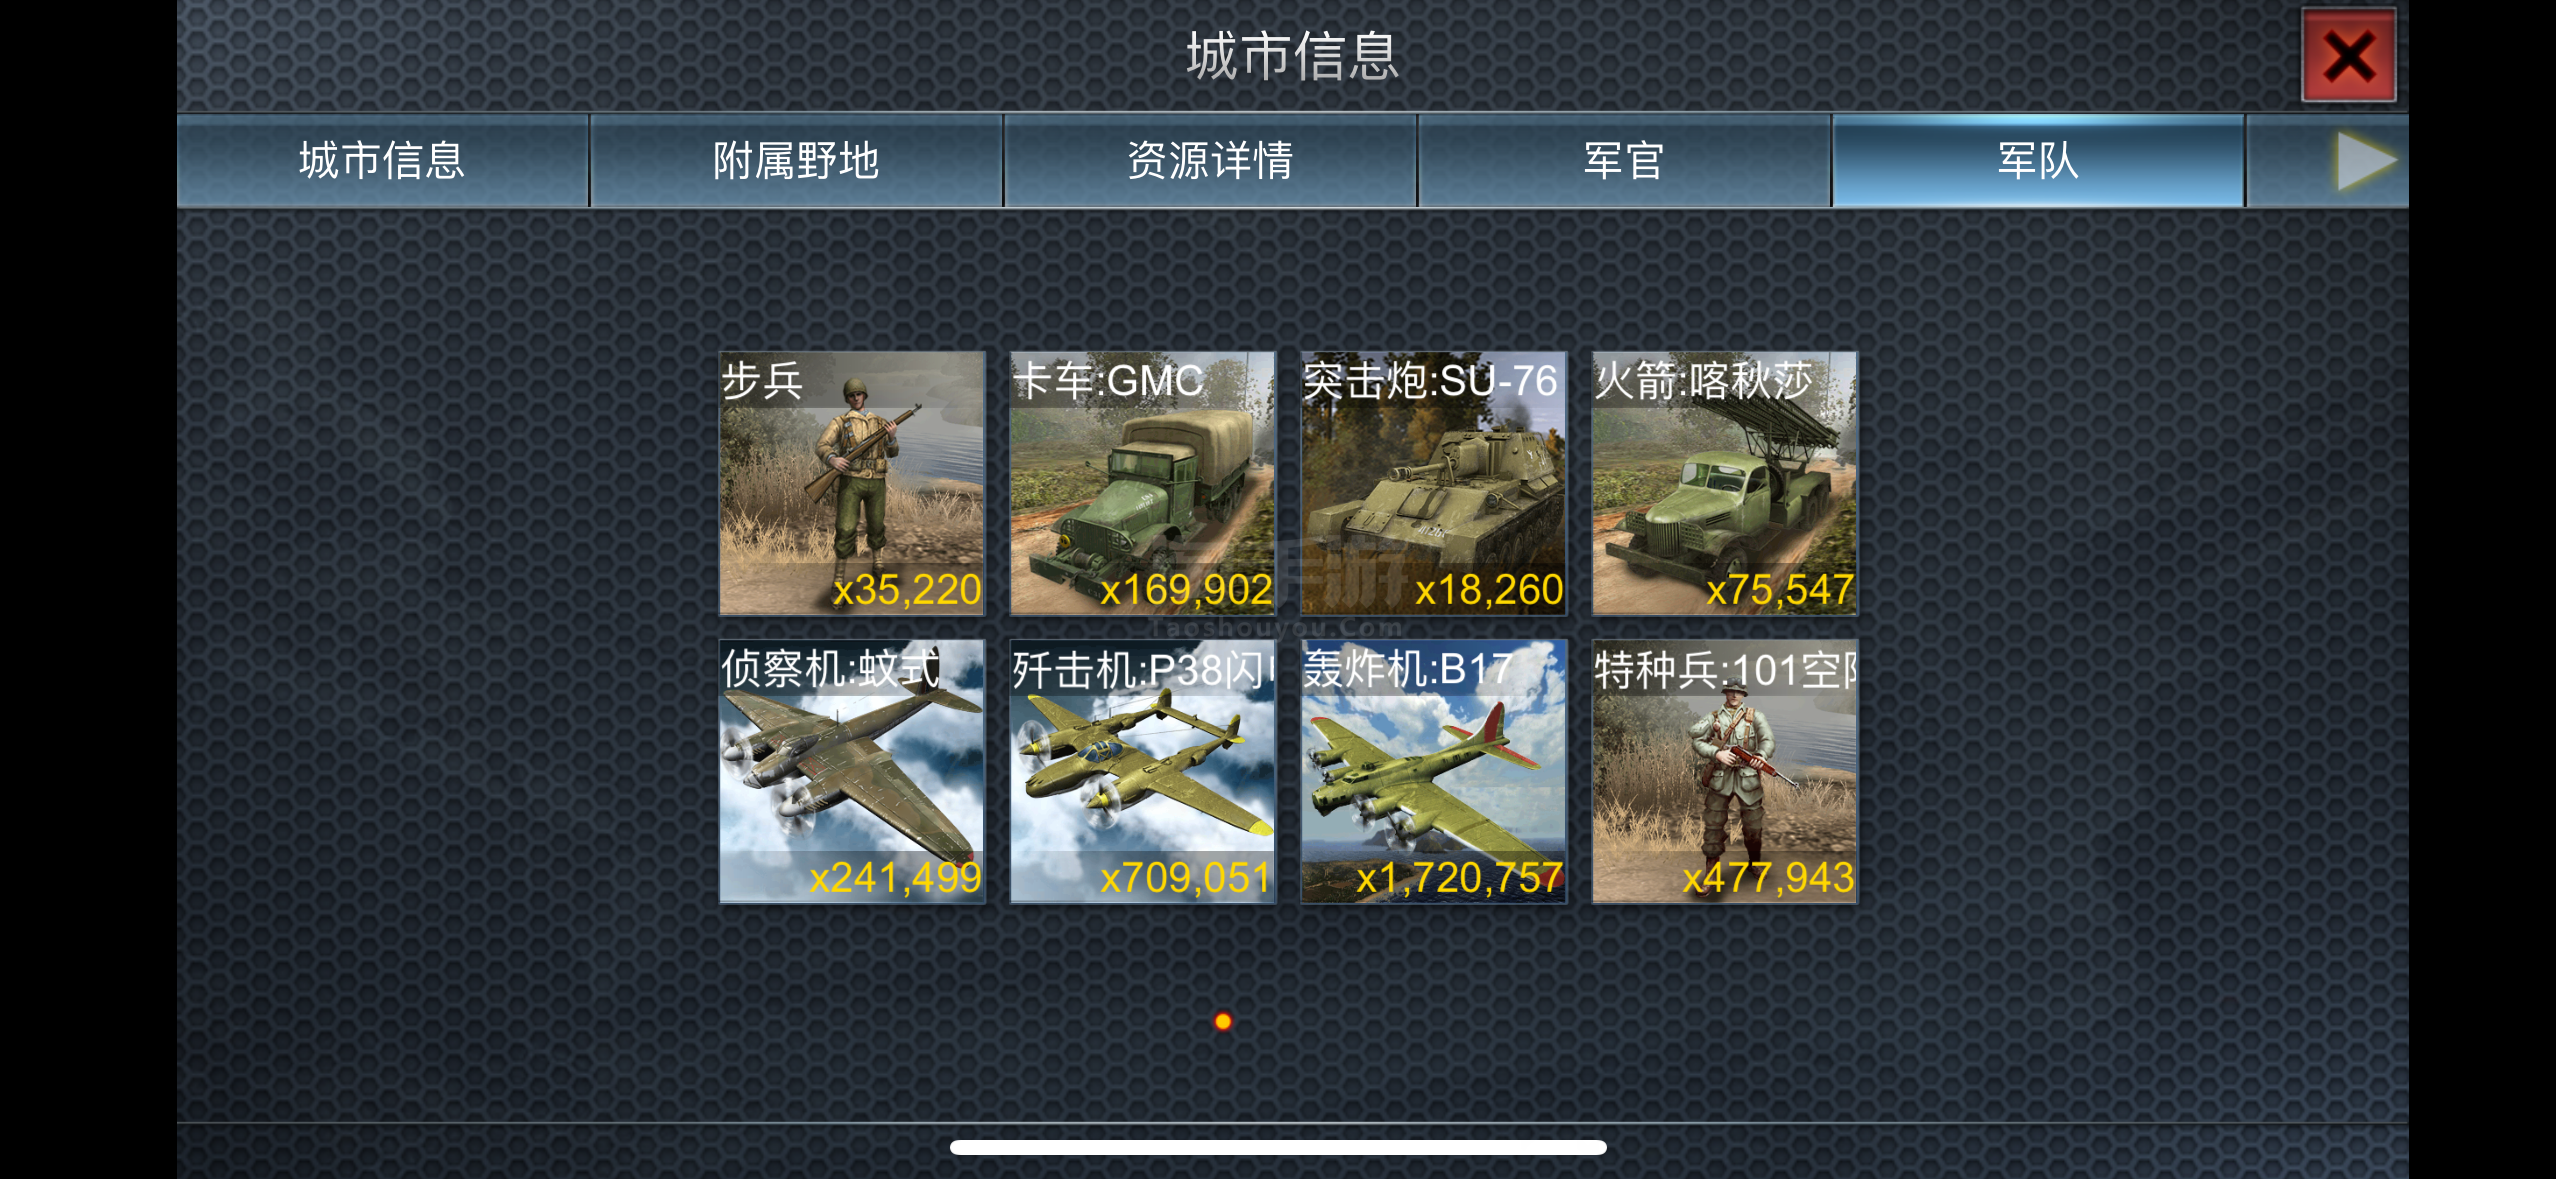The image size is (2556, 1179).
Task: Open the 卡车:GMC truck unit card
Action: [1143, 483]
